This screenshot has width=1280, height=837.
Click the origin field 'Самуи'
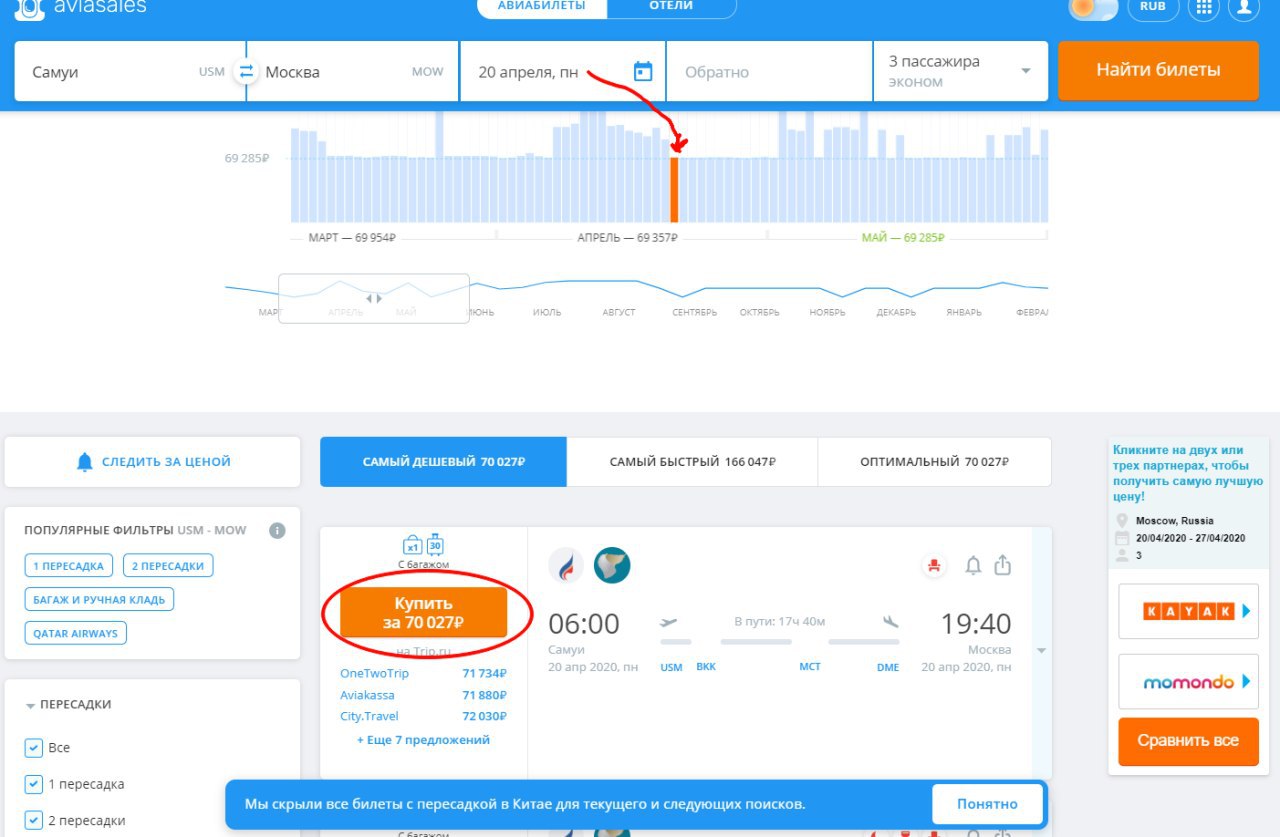130,71
